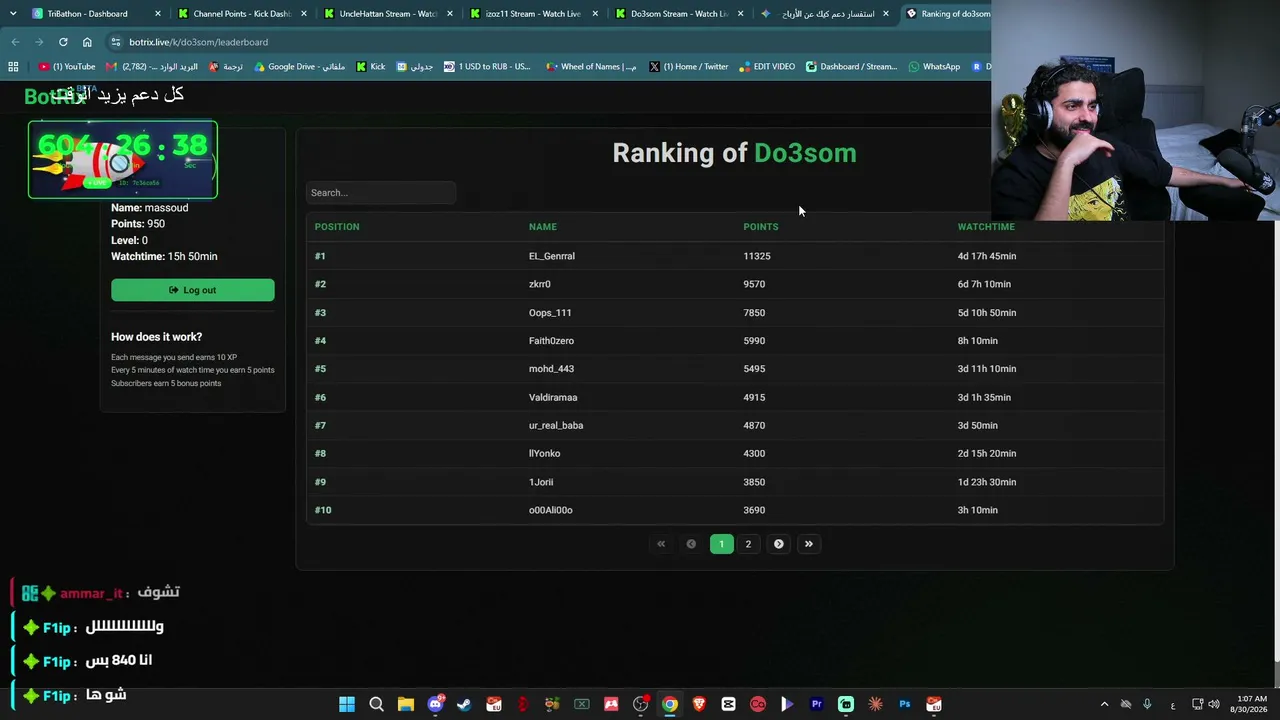Open Adobe Premiere Pro from taskbar
The height and width of the screenshot is (720, 1280).
[816, 705]
